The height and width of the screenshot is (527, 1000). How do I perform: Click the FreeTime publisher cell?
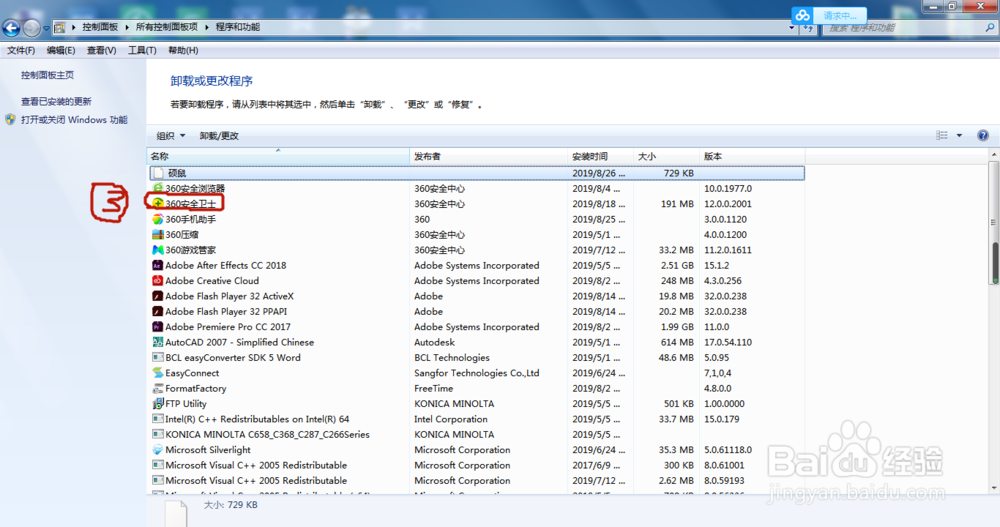434,388
